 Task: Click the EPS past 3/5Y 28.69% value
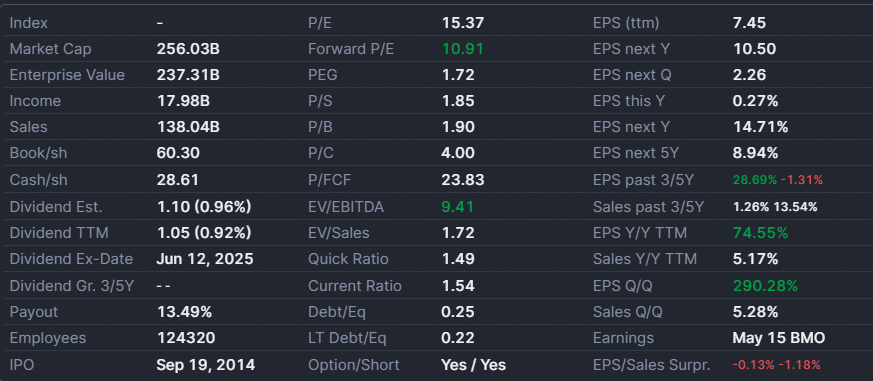point(755,180)
